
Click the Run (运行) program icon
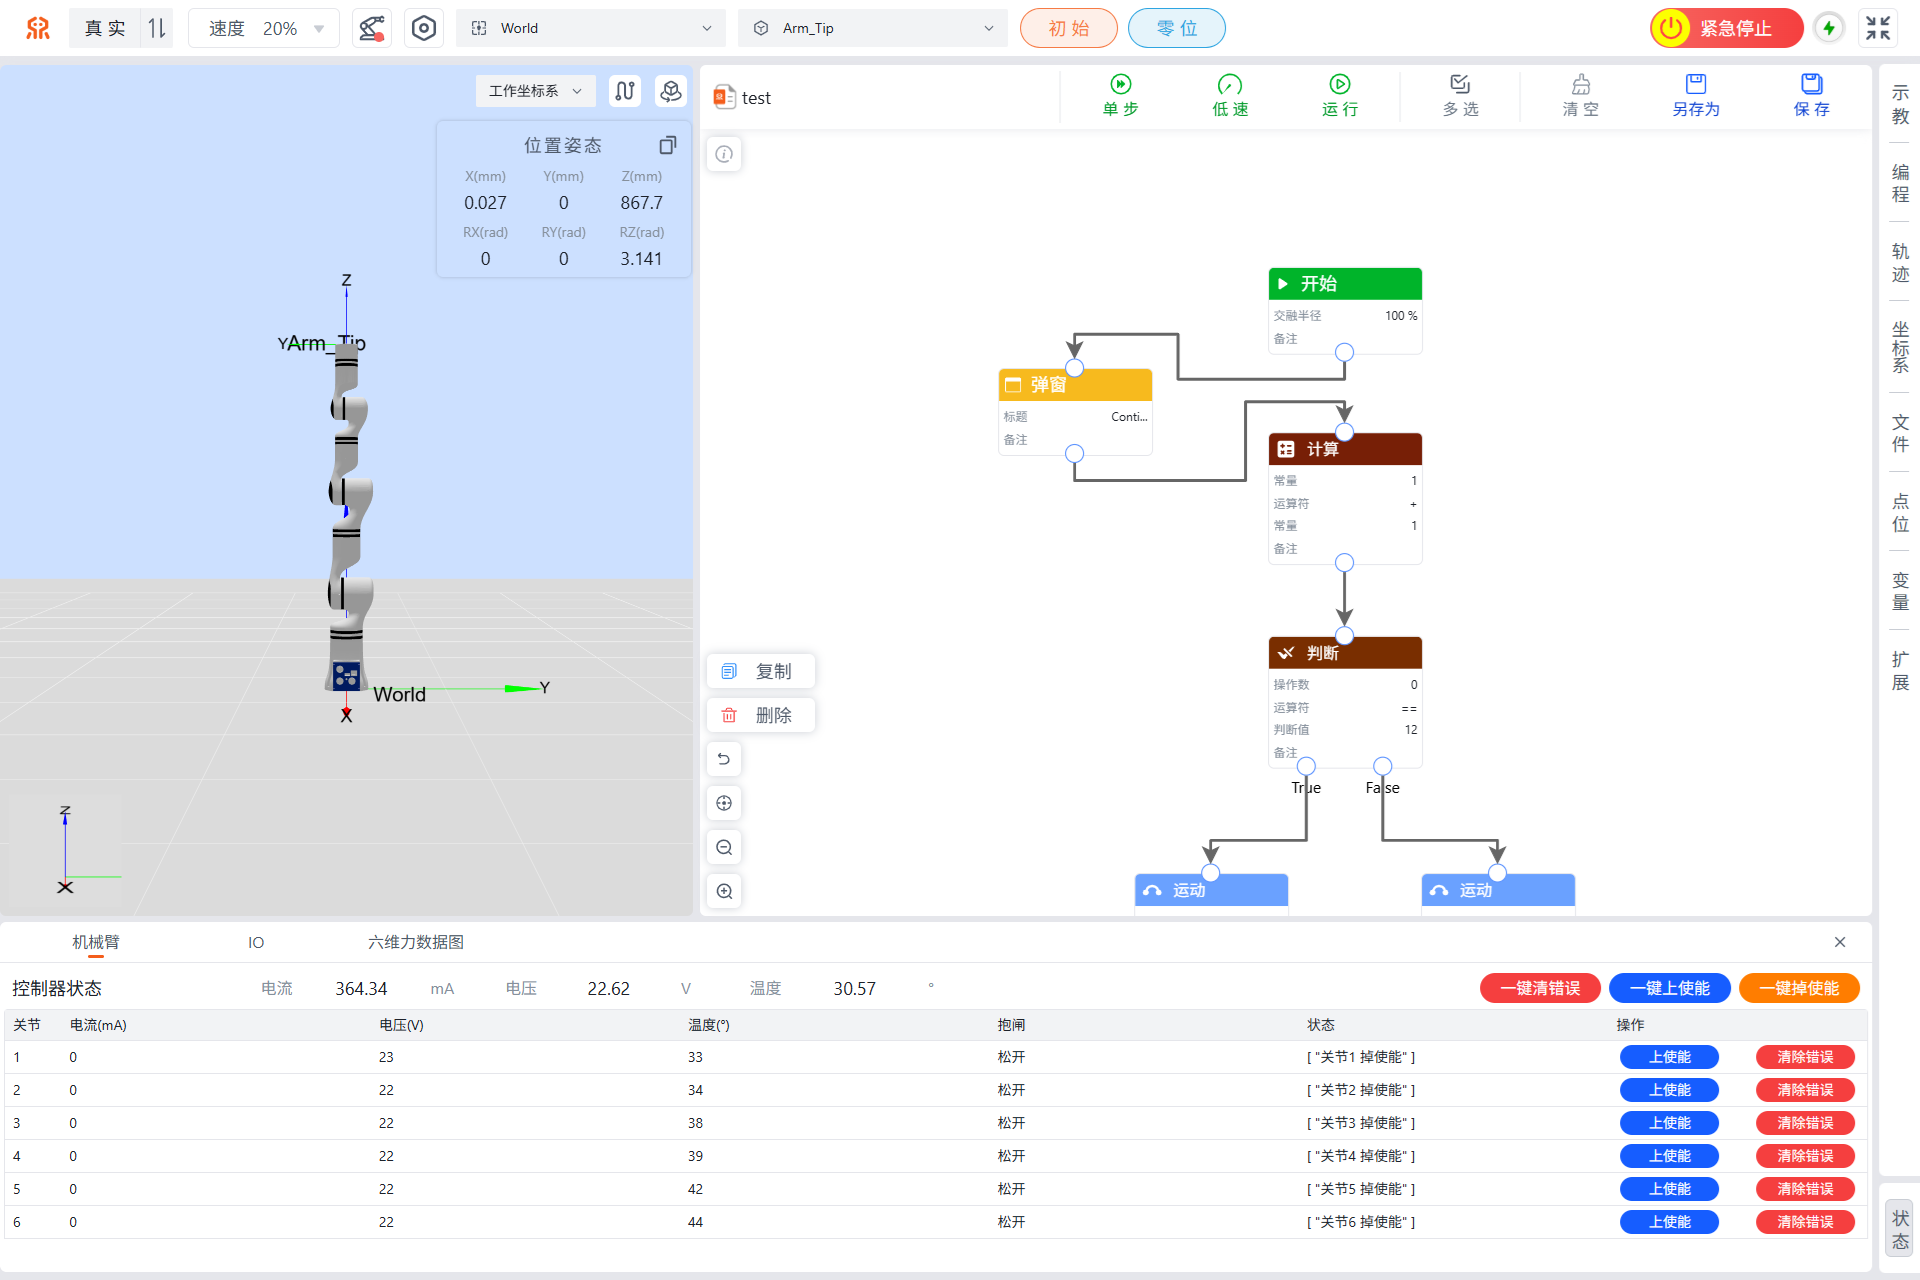[1339, 85]
